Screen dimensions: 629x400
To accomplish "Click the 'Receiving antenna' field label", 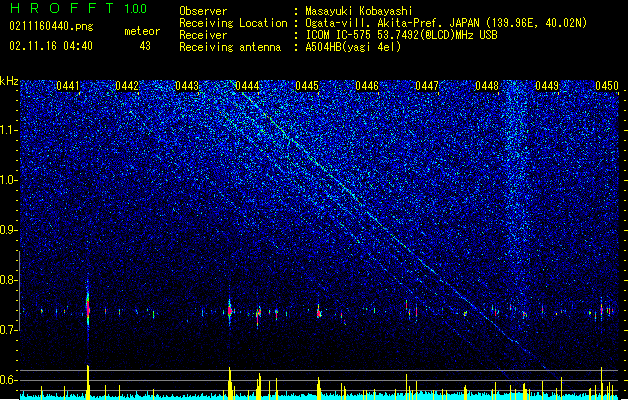I will coord(230,47).
